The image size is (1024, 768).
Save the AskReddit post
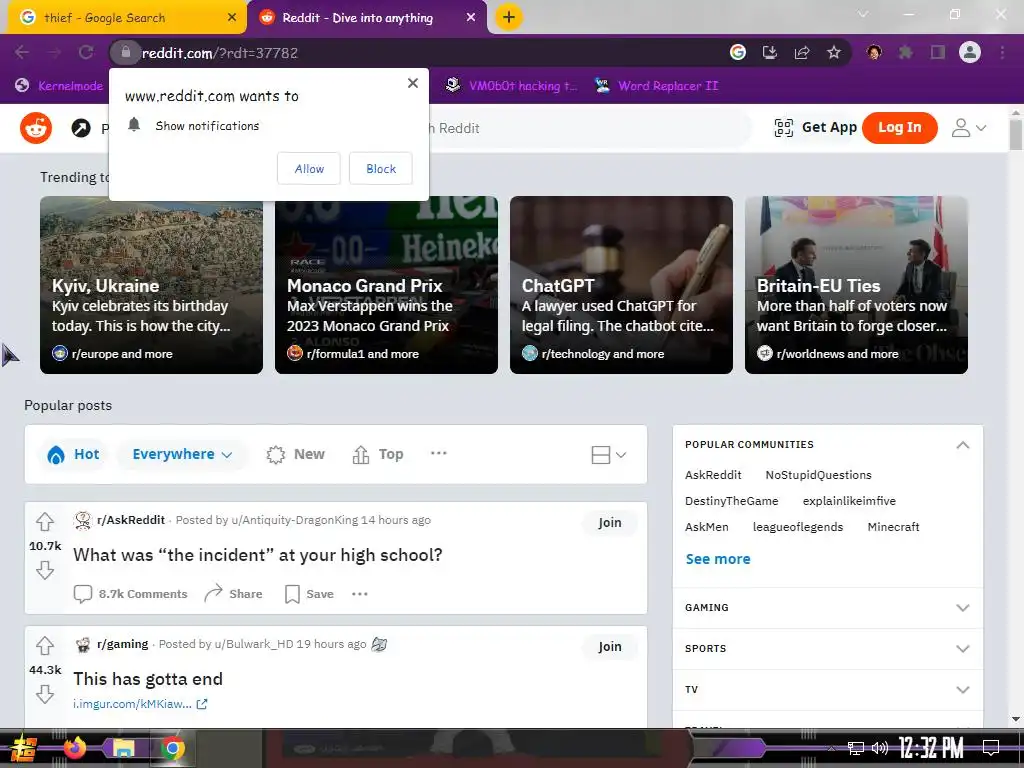[x=310, y=594]
